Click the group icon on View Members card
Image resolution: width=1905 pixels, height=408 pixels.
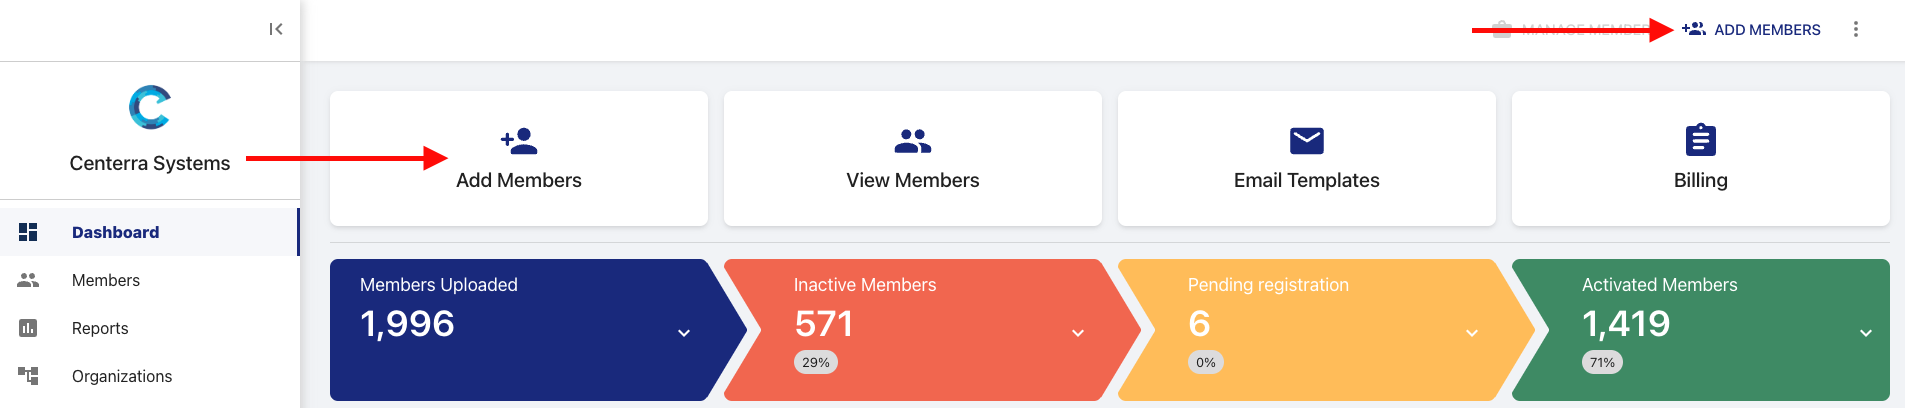click(x=913, y=141)
